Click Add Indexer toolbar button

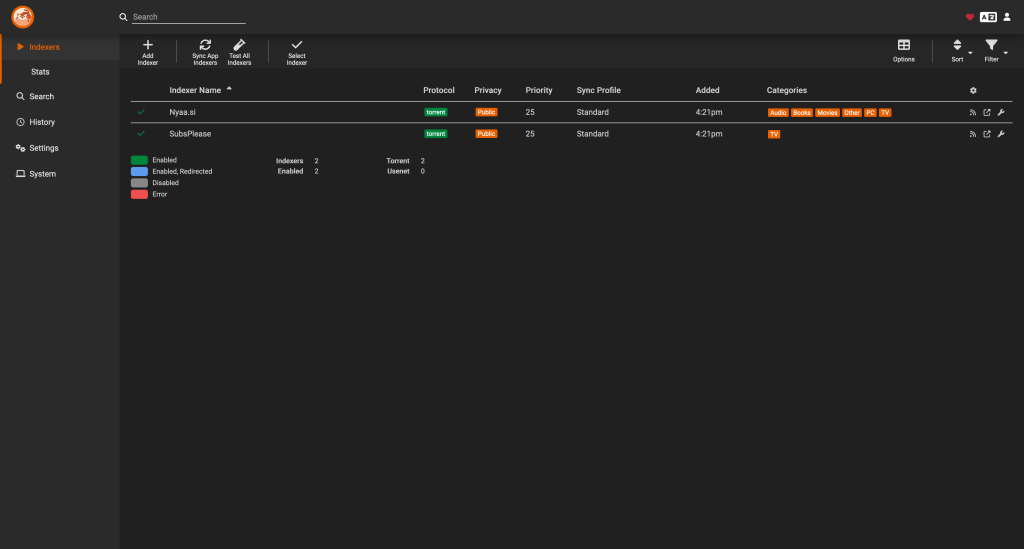[x=148, y=52]
